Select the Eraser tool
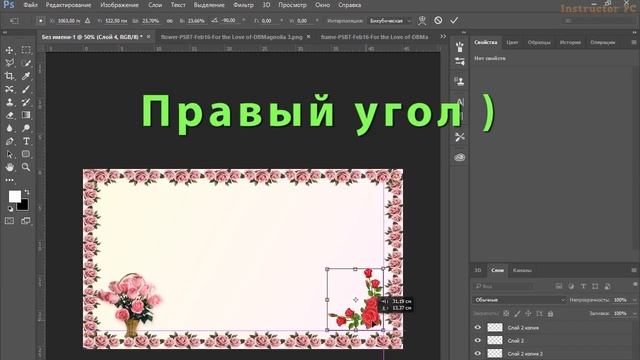 [x=9, y=115]
